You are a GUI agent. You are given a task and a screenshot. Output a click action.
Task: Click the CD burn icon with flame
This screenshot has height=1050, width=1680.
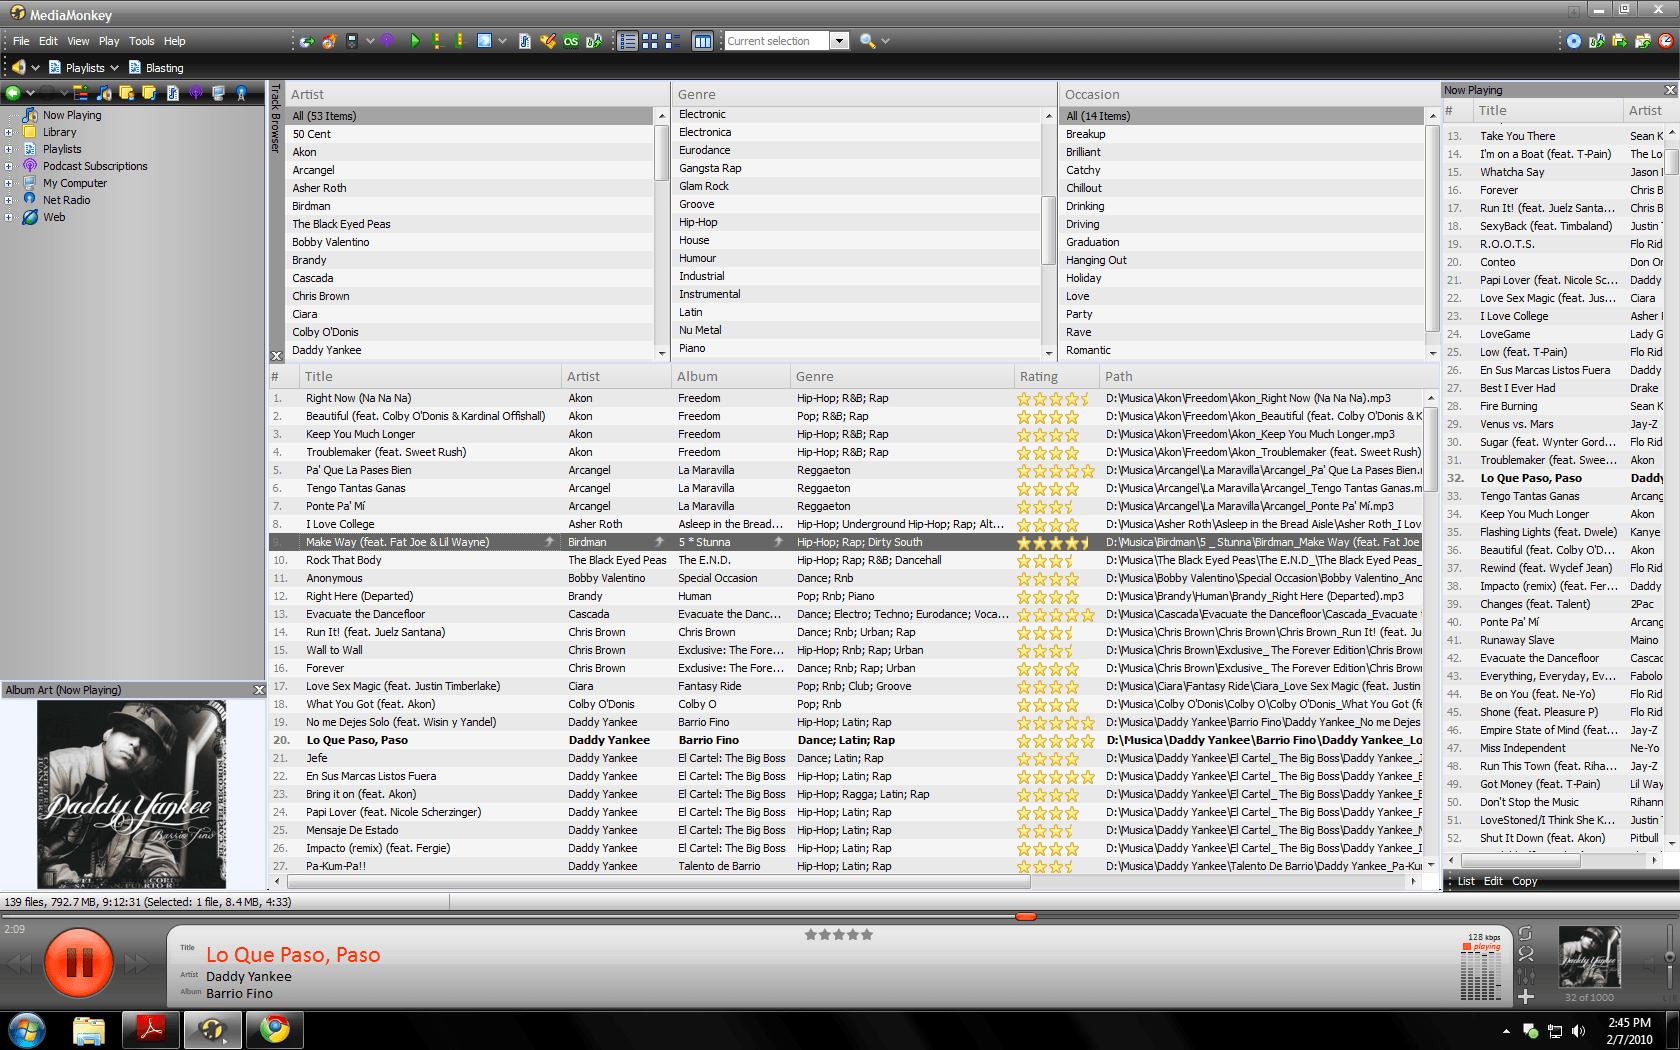point(328,41)
